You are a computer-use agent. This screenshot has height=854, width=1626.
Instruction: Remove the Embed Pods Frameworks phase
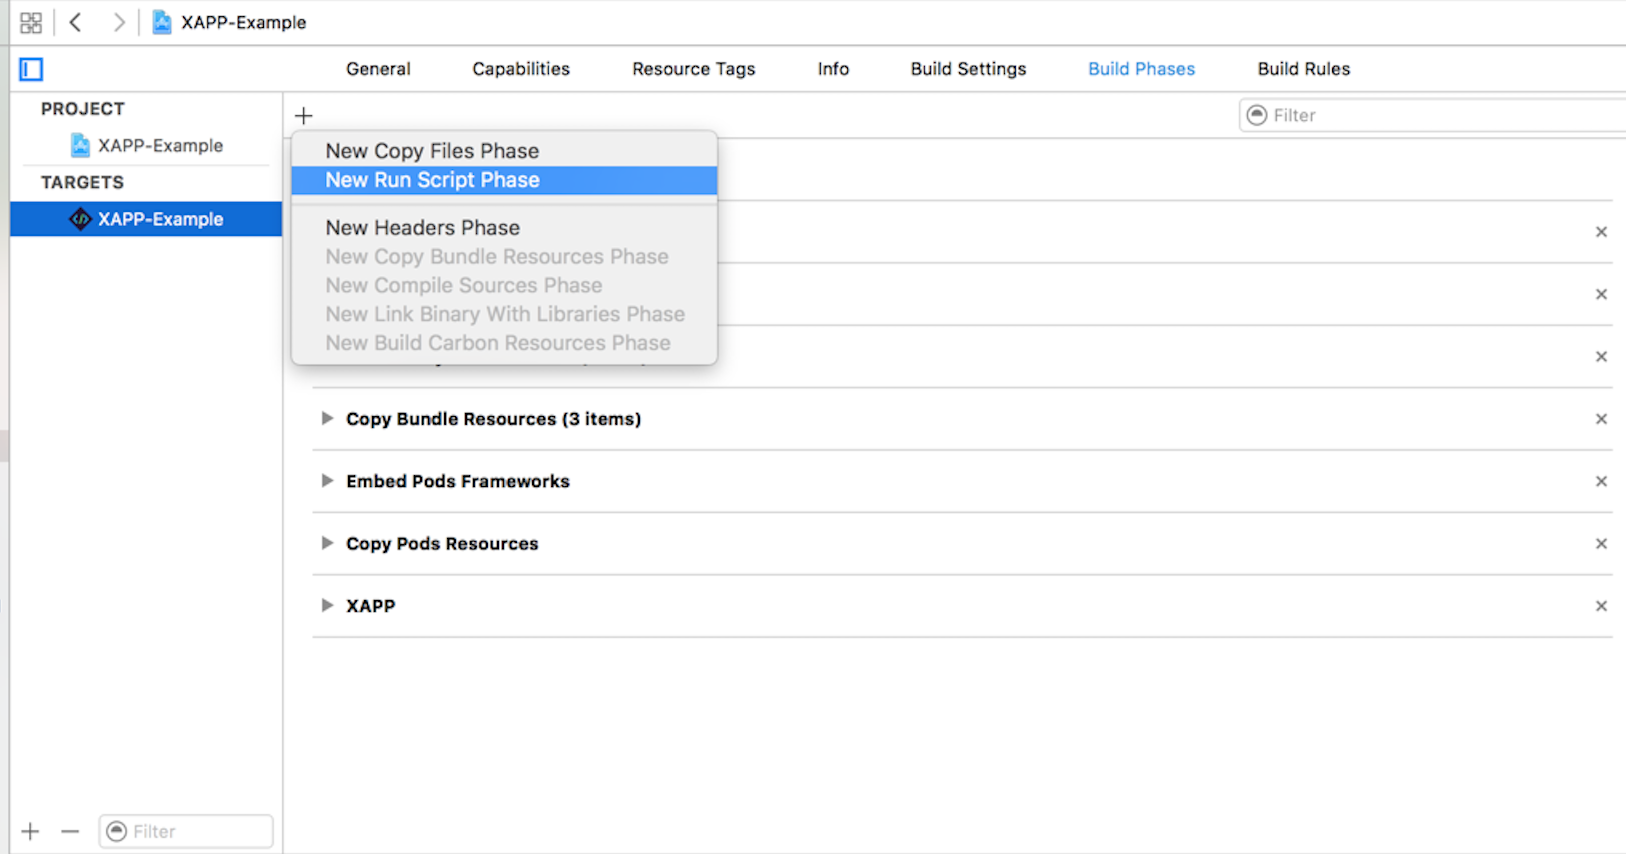pos(1601,481)
